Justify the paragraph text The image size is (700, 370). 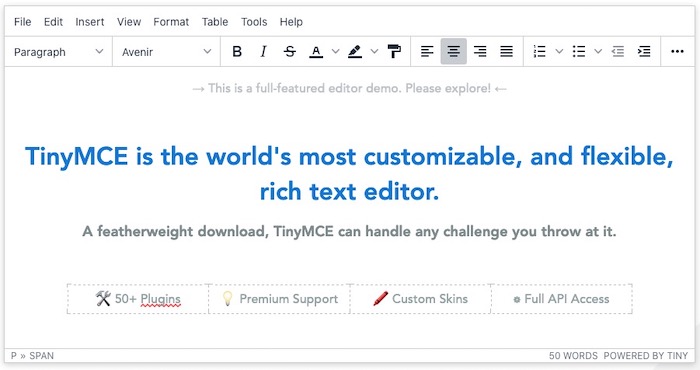[x=506, y=52]
